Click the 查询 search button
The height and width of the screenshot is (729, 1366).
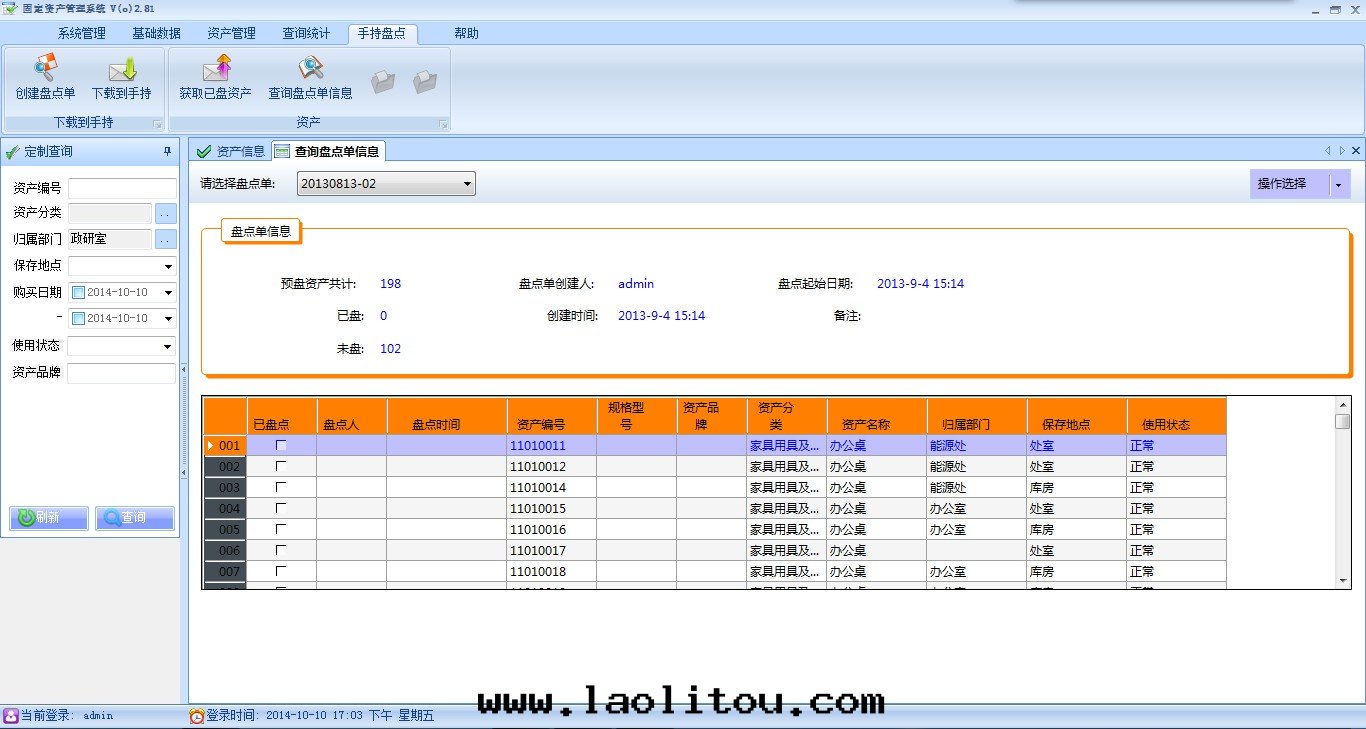pyautogui.click(x=135, y=518)
